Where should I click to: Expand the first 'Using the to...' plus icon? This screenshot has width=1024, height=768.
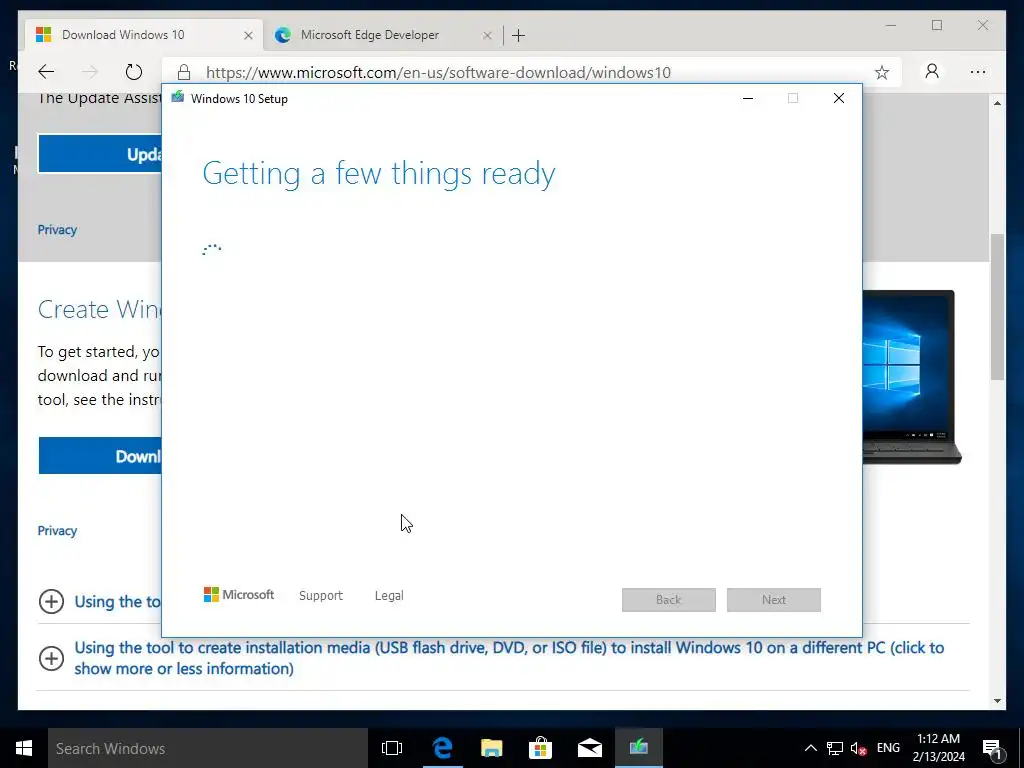point(52,601)
